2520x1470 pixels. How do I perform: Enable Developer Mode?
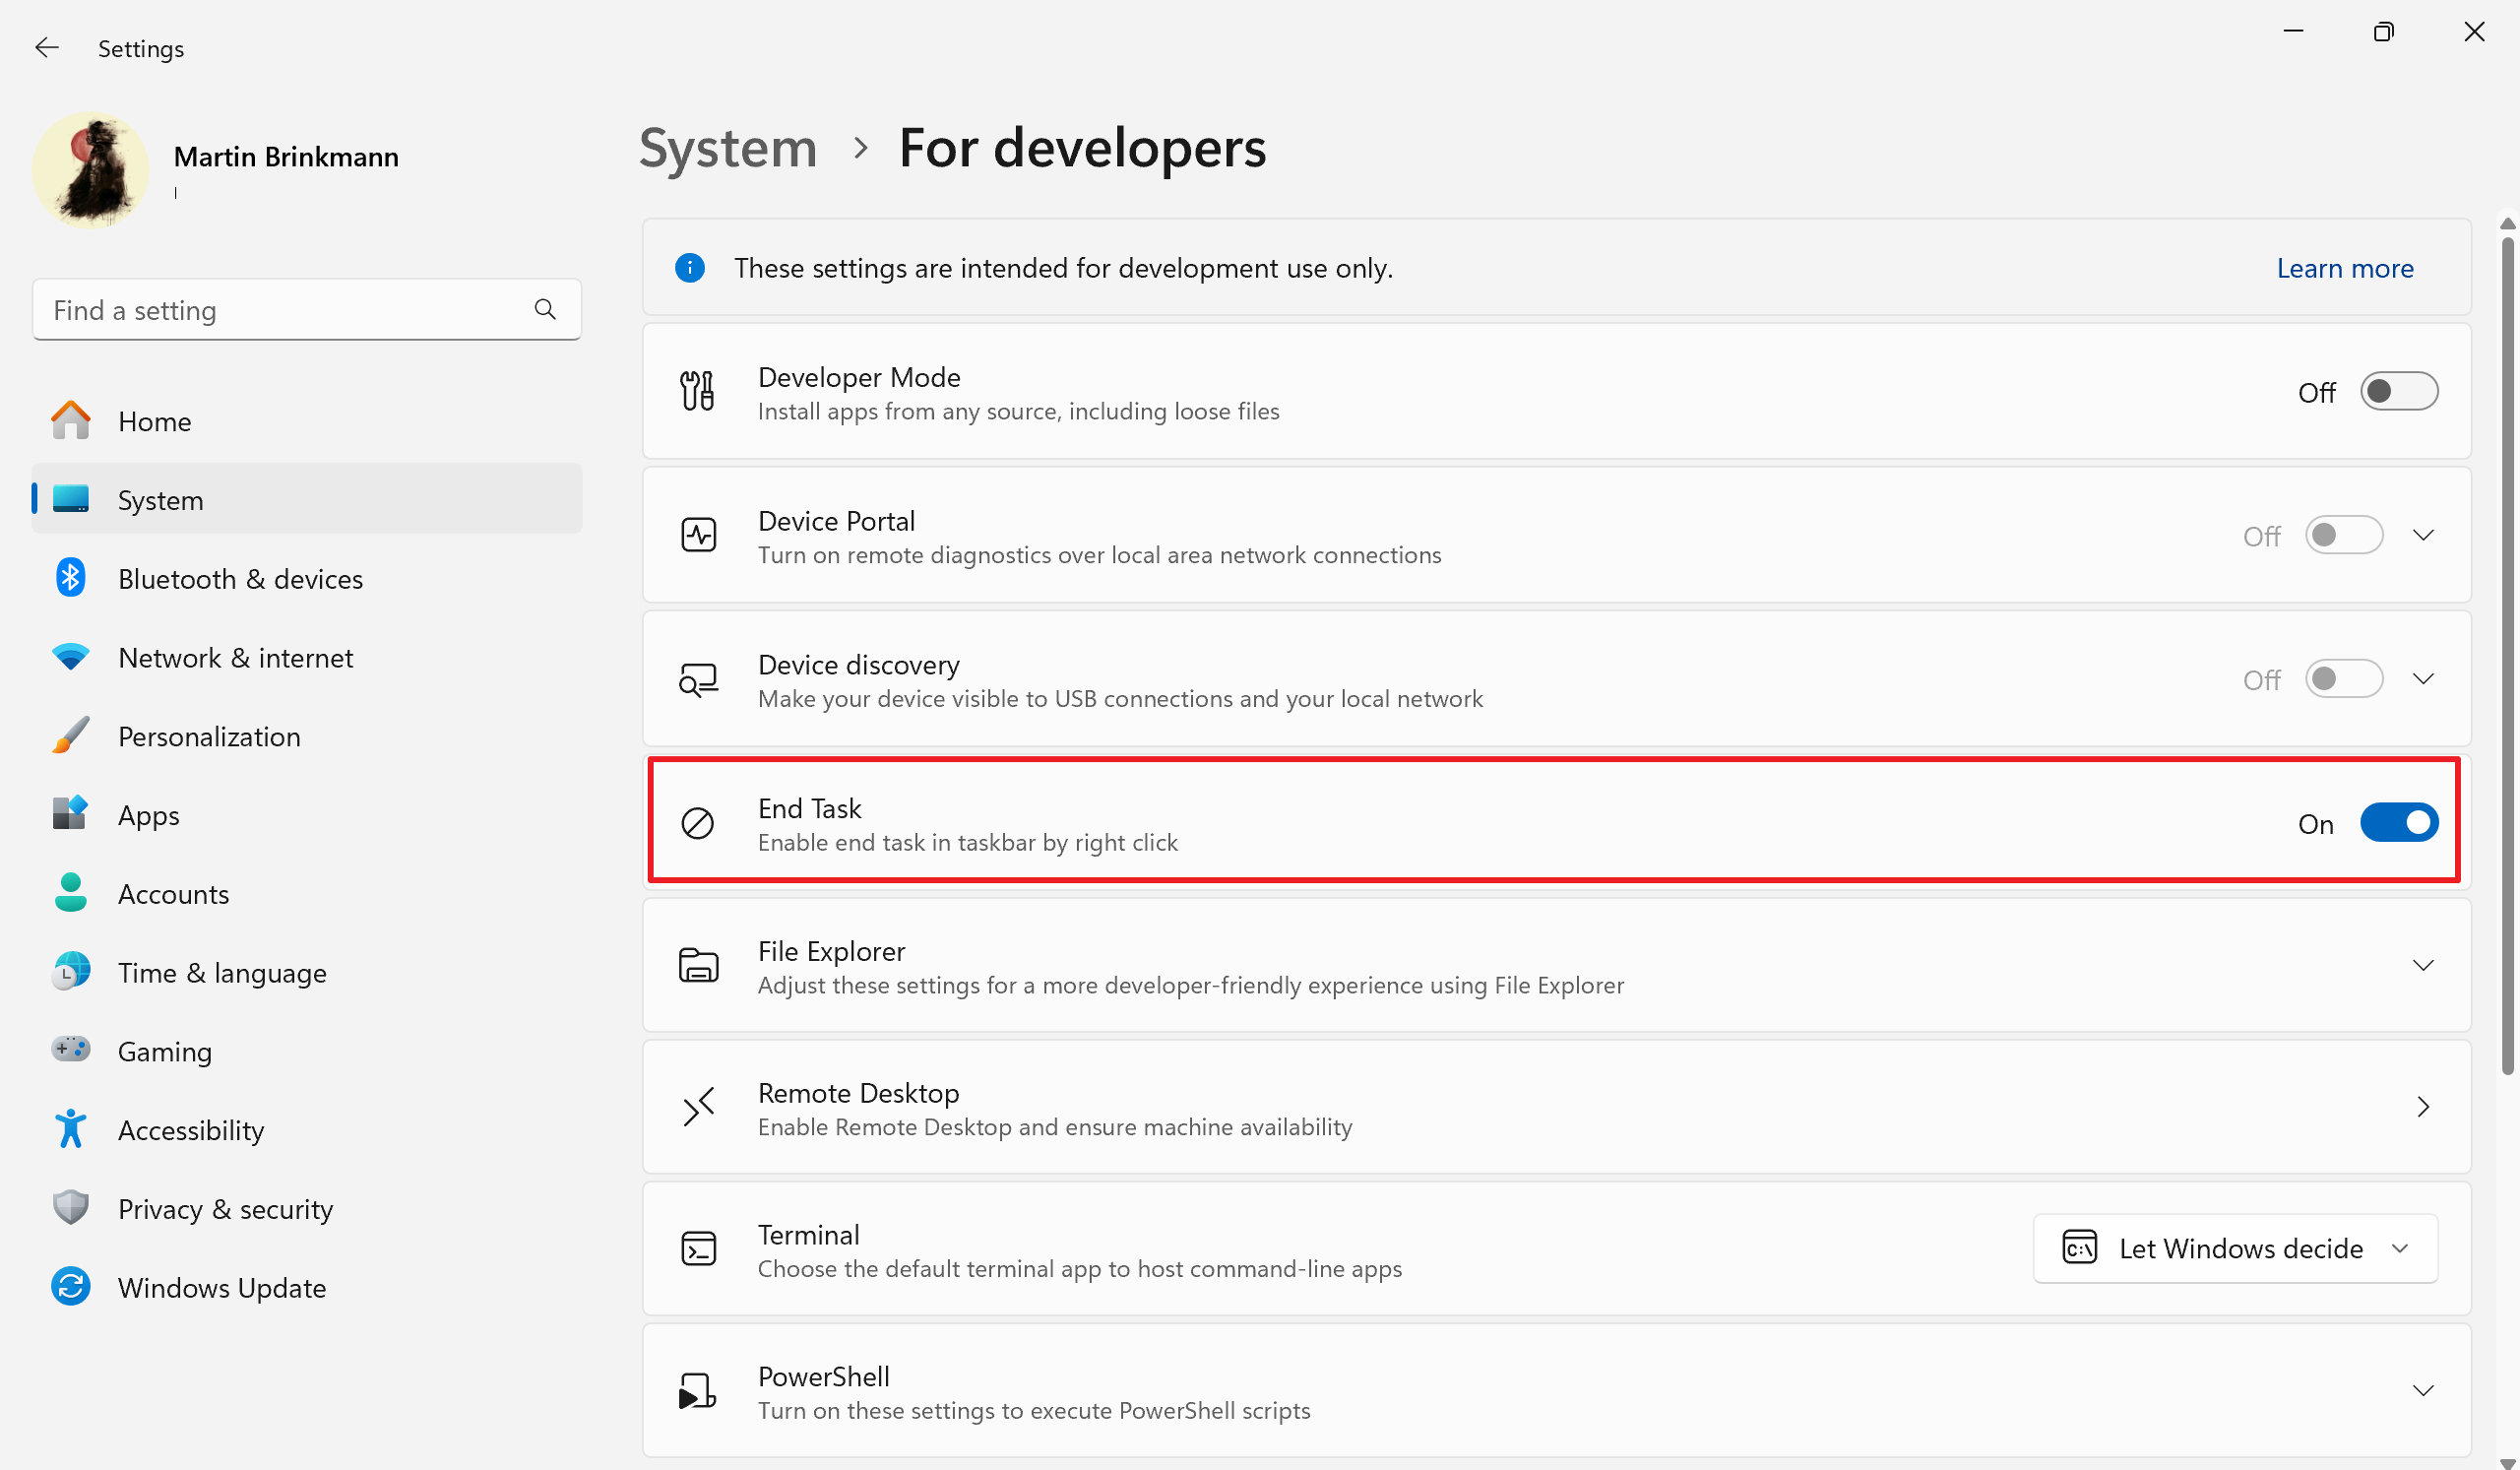click(x=2399, y=391)
